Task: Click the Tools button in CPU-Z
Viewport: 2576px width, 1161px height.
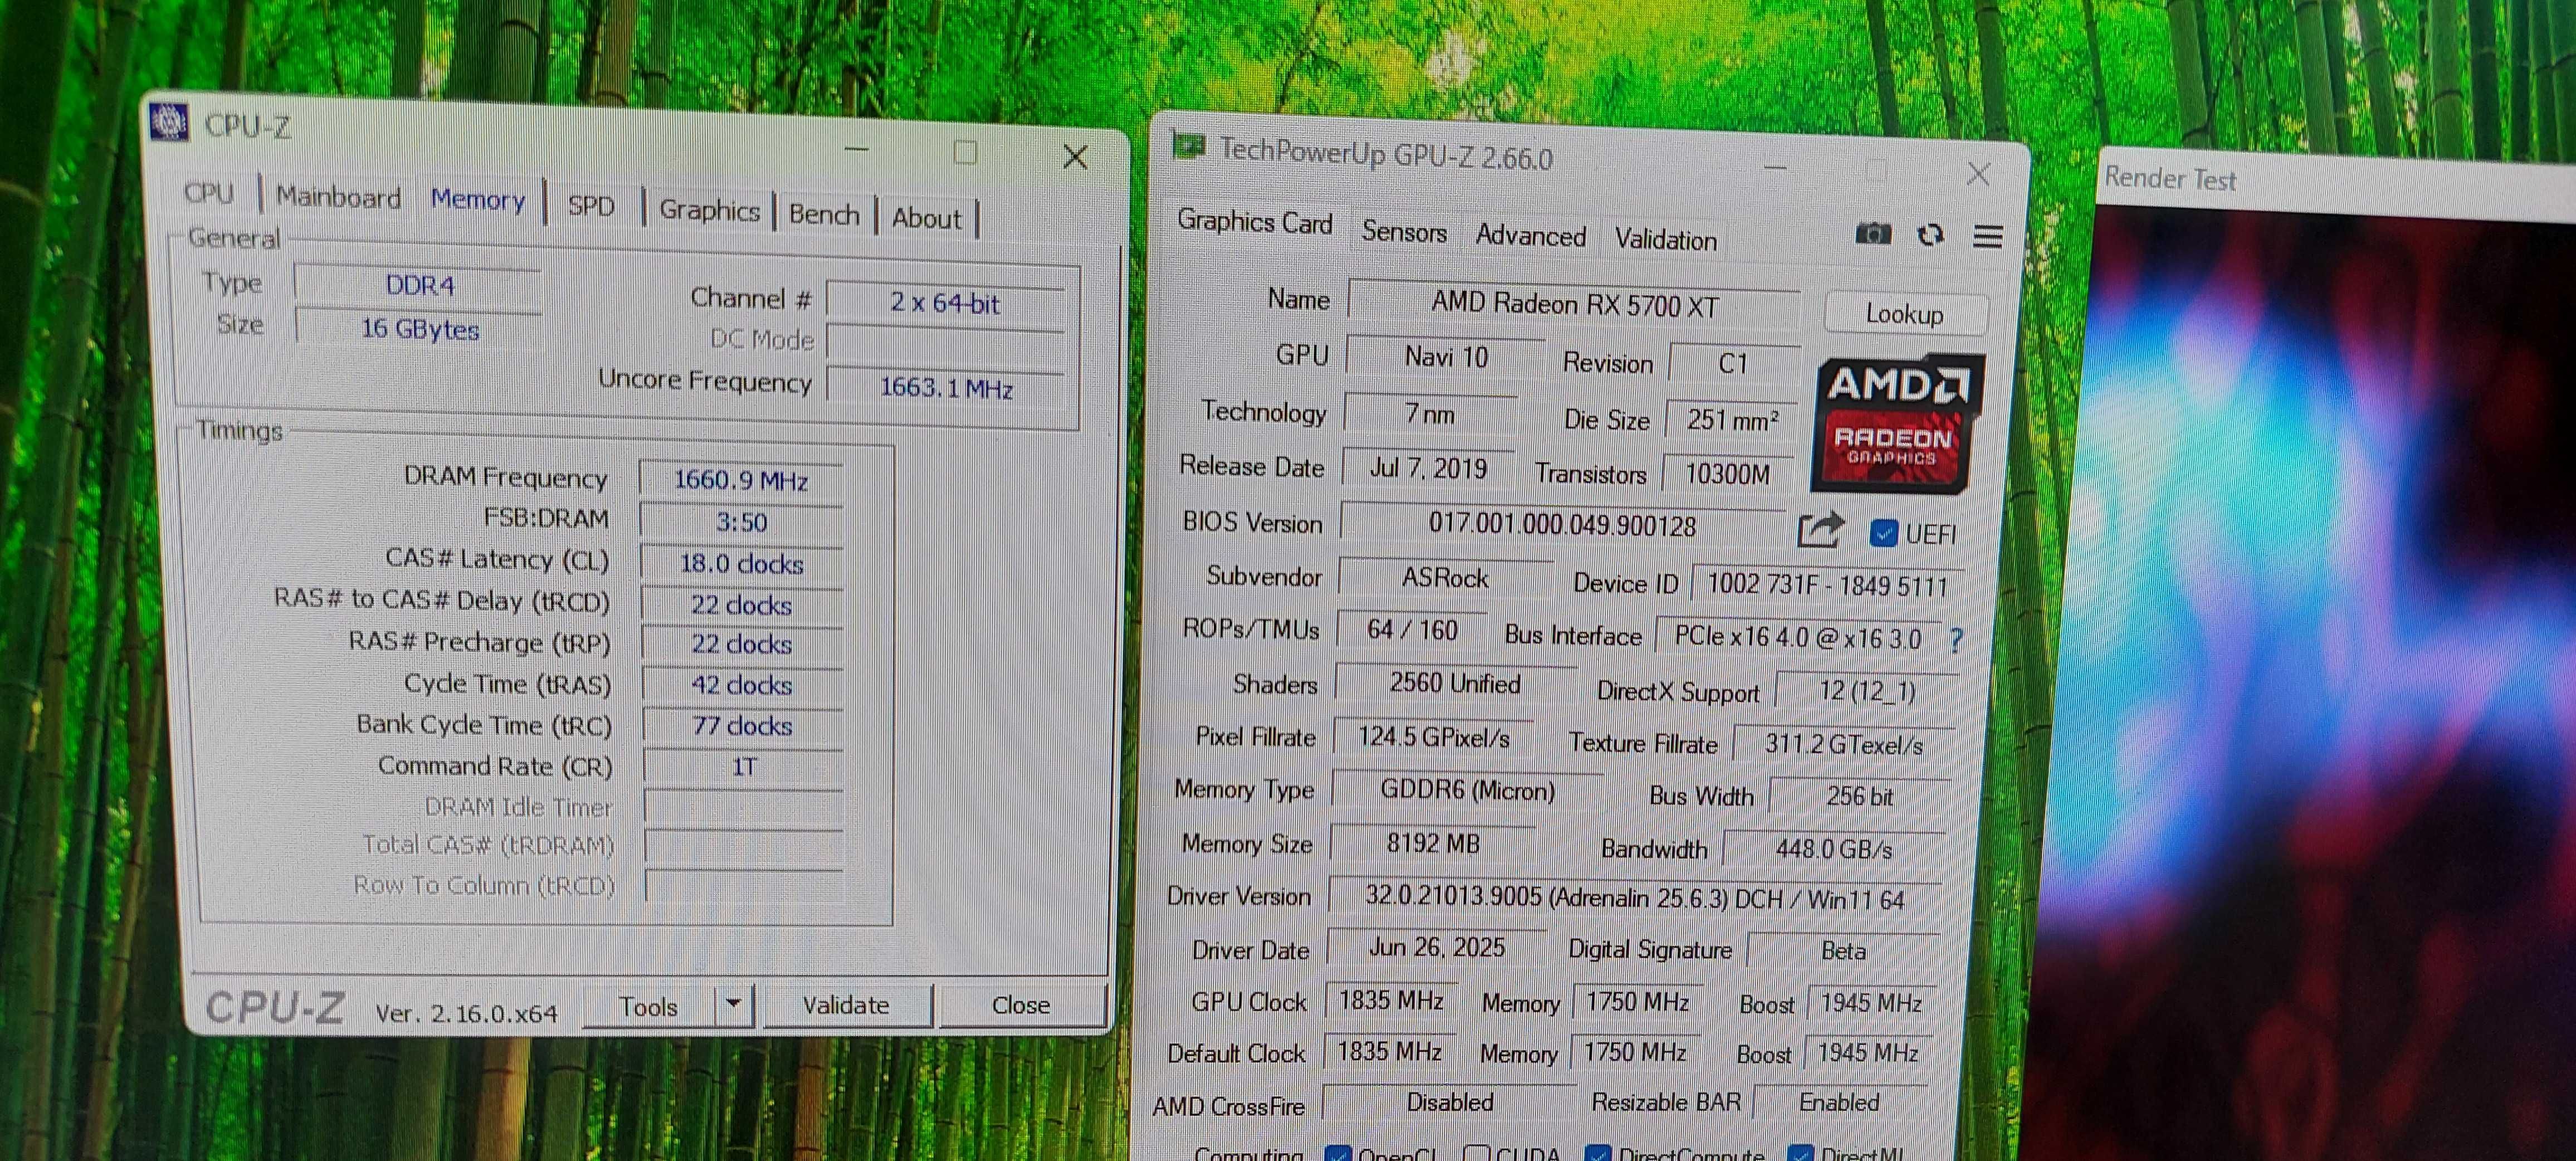Action: pos(648,1006)
